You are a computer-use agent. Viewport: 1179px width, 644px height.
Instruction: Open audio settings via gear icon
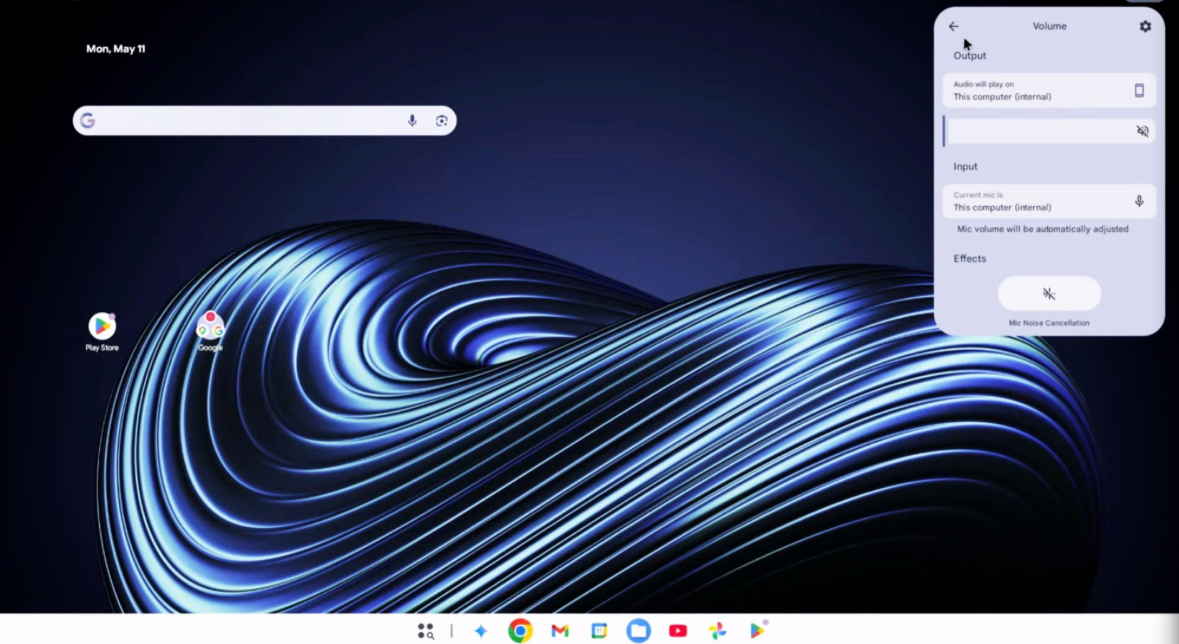[1144, 26]
